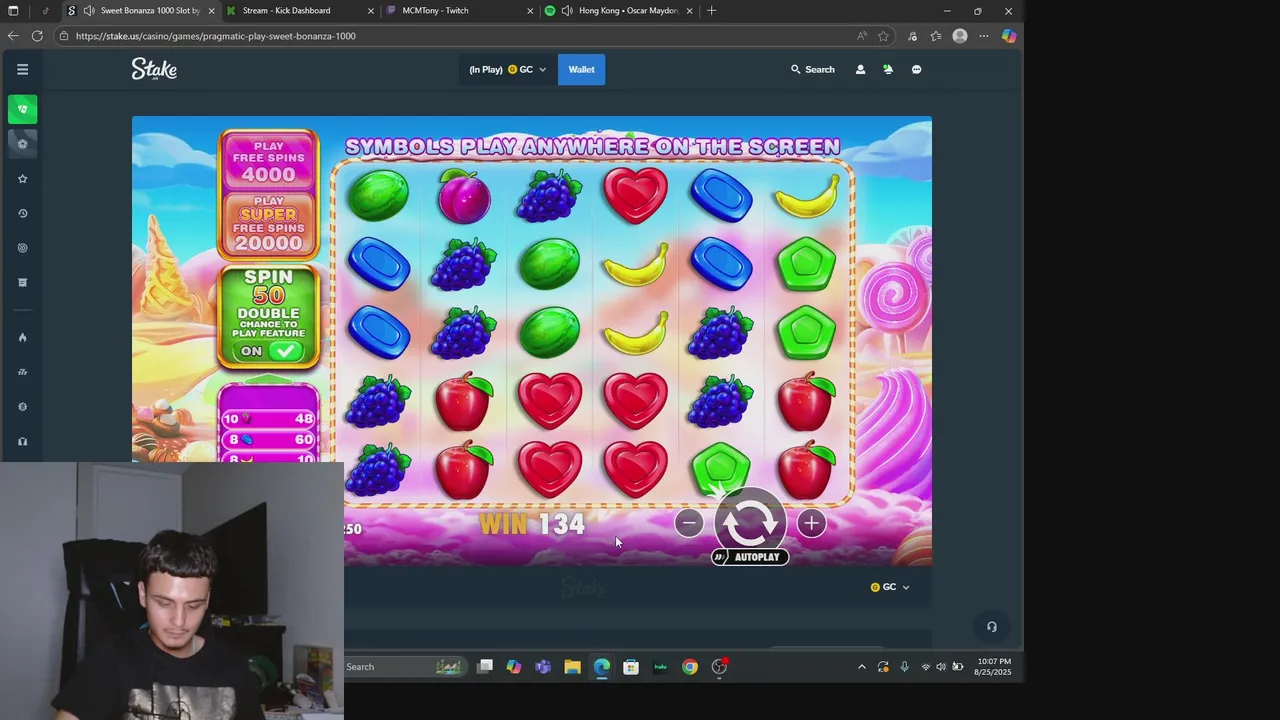
Task: Open the Search in Stake header
Action: tap(812, 69)
